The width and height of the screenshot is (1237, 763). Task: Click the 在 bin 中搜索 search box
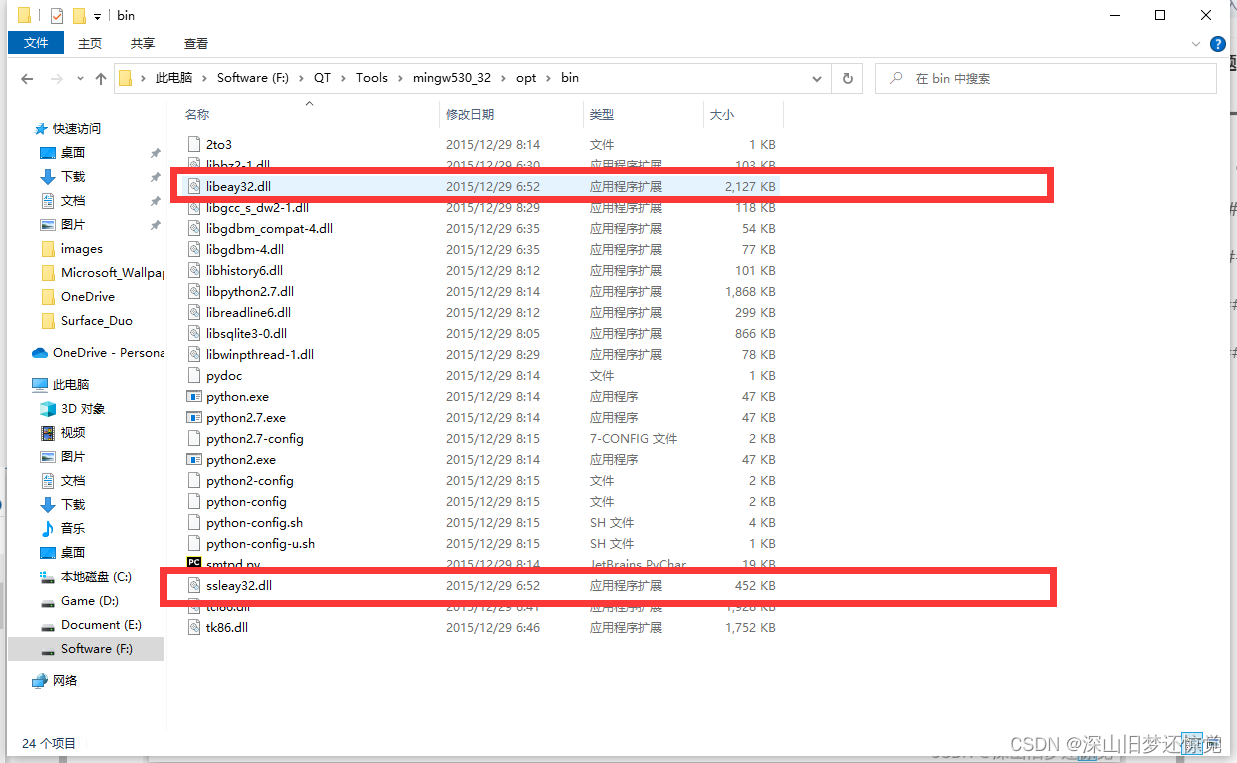click(x=1046, y=77)
